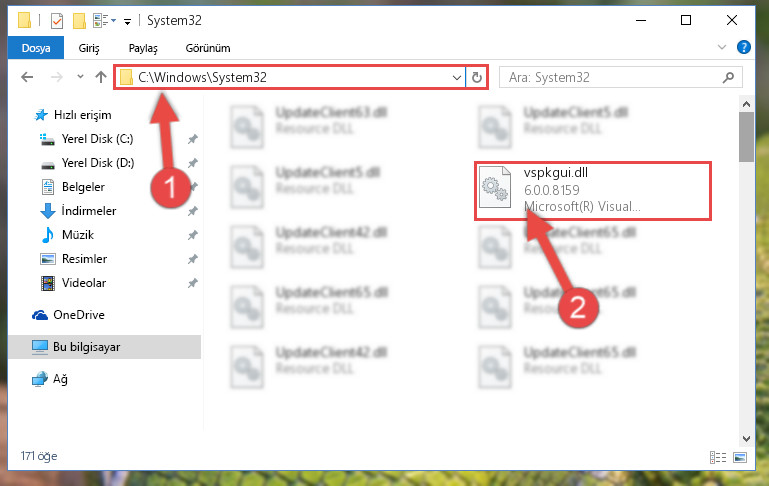Open the Dosya menu
Viewport: 769px width, 486px height.
click(36, 48)
